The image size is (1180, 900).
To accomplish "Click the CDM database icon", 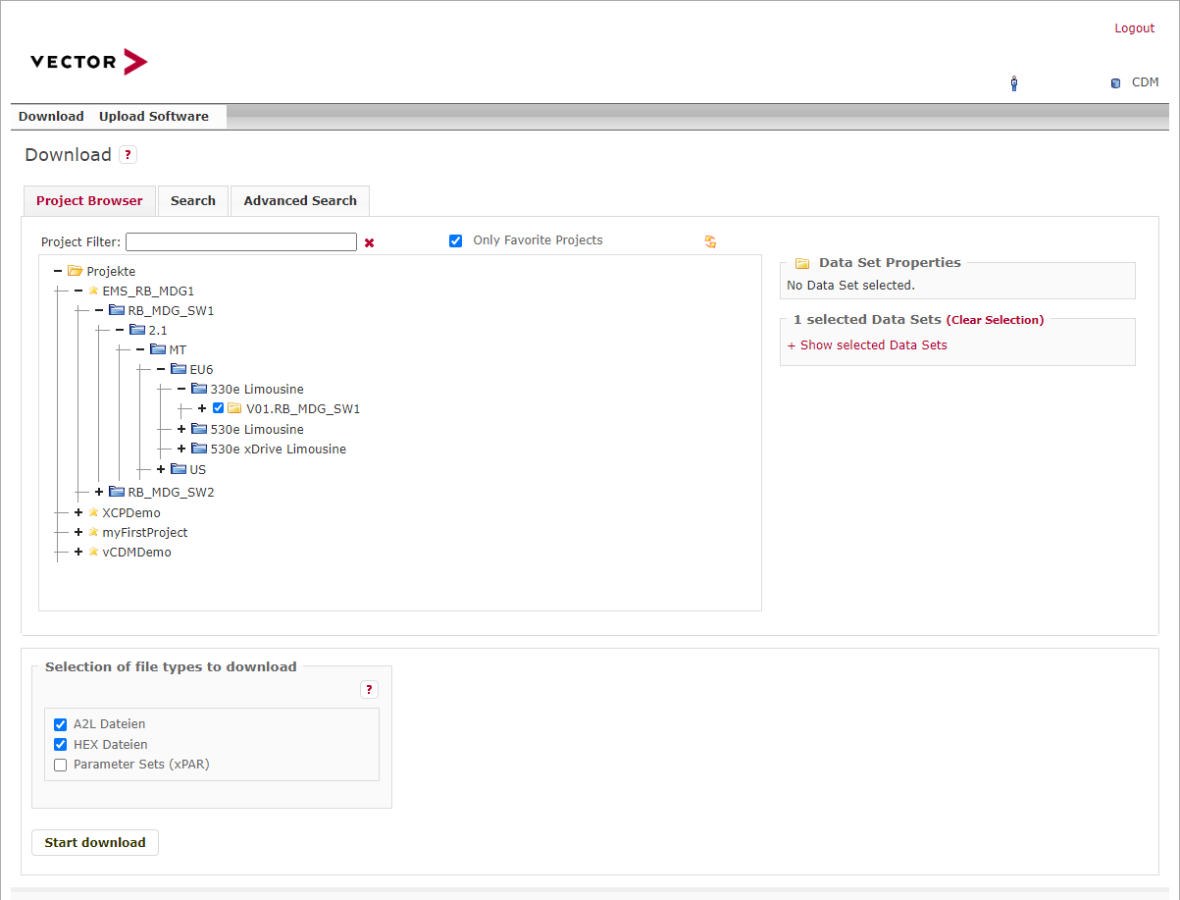I will (x=1115, y=83).
